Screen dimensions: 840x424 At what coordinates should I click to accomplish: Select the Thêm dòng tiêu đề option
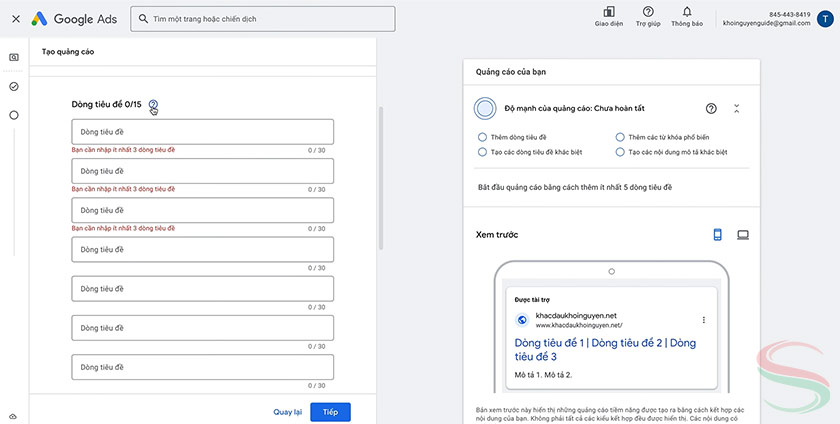pyautogui.click(x=483, y=136)
